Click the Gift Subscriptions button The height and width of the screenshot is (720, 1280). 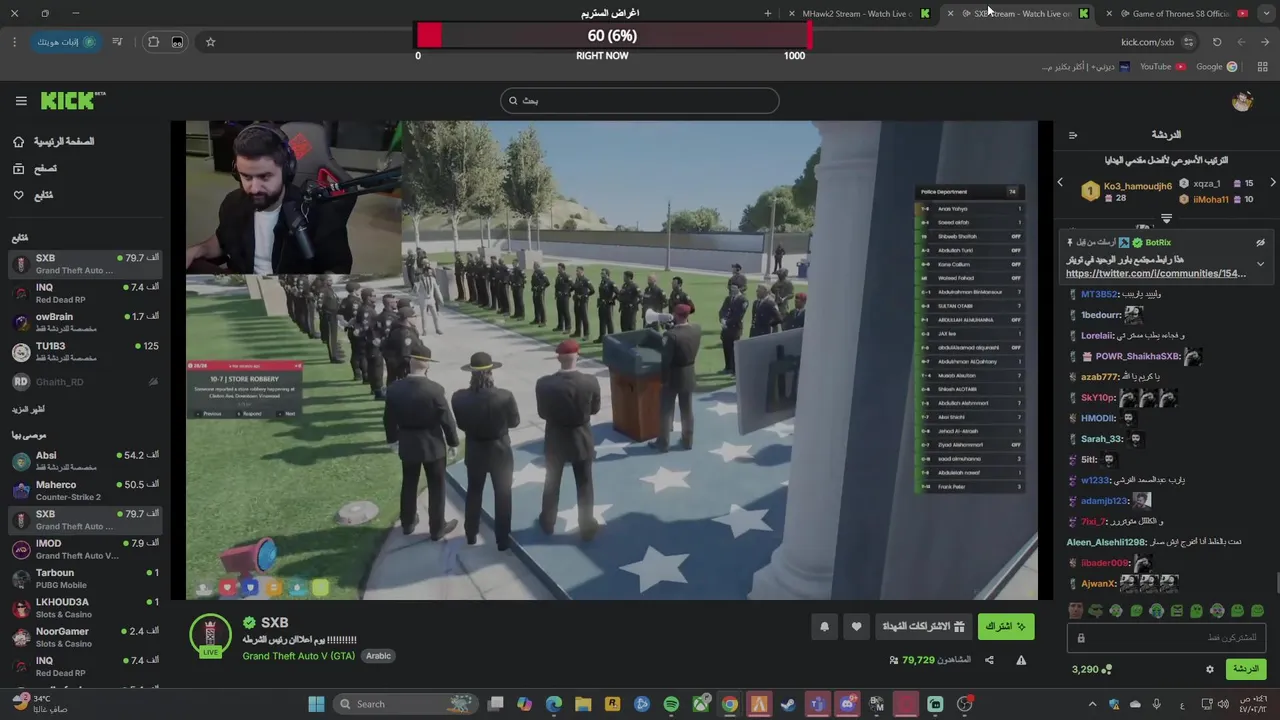(x=923, y=627)
